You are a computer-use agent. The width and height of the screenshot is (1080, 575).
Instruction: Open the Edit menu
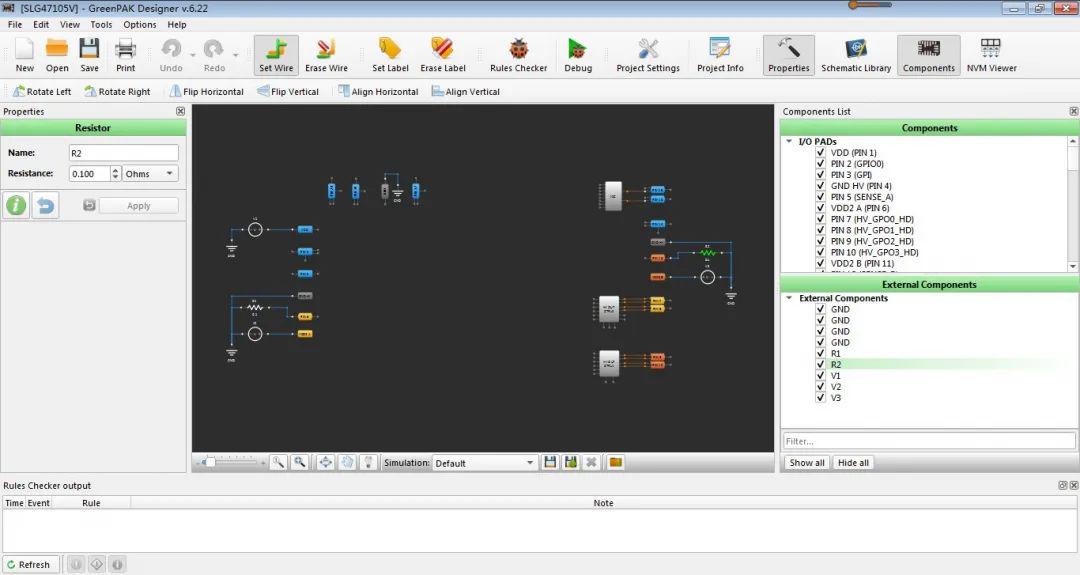41,24
